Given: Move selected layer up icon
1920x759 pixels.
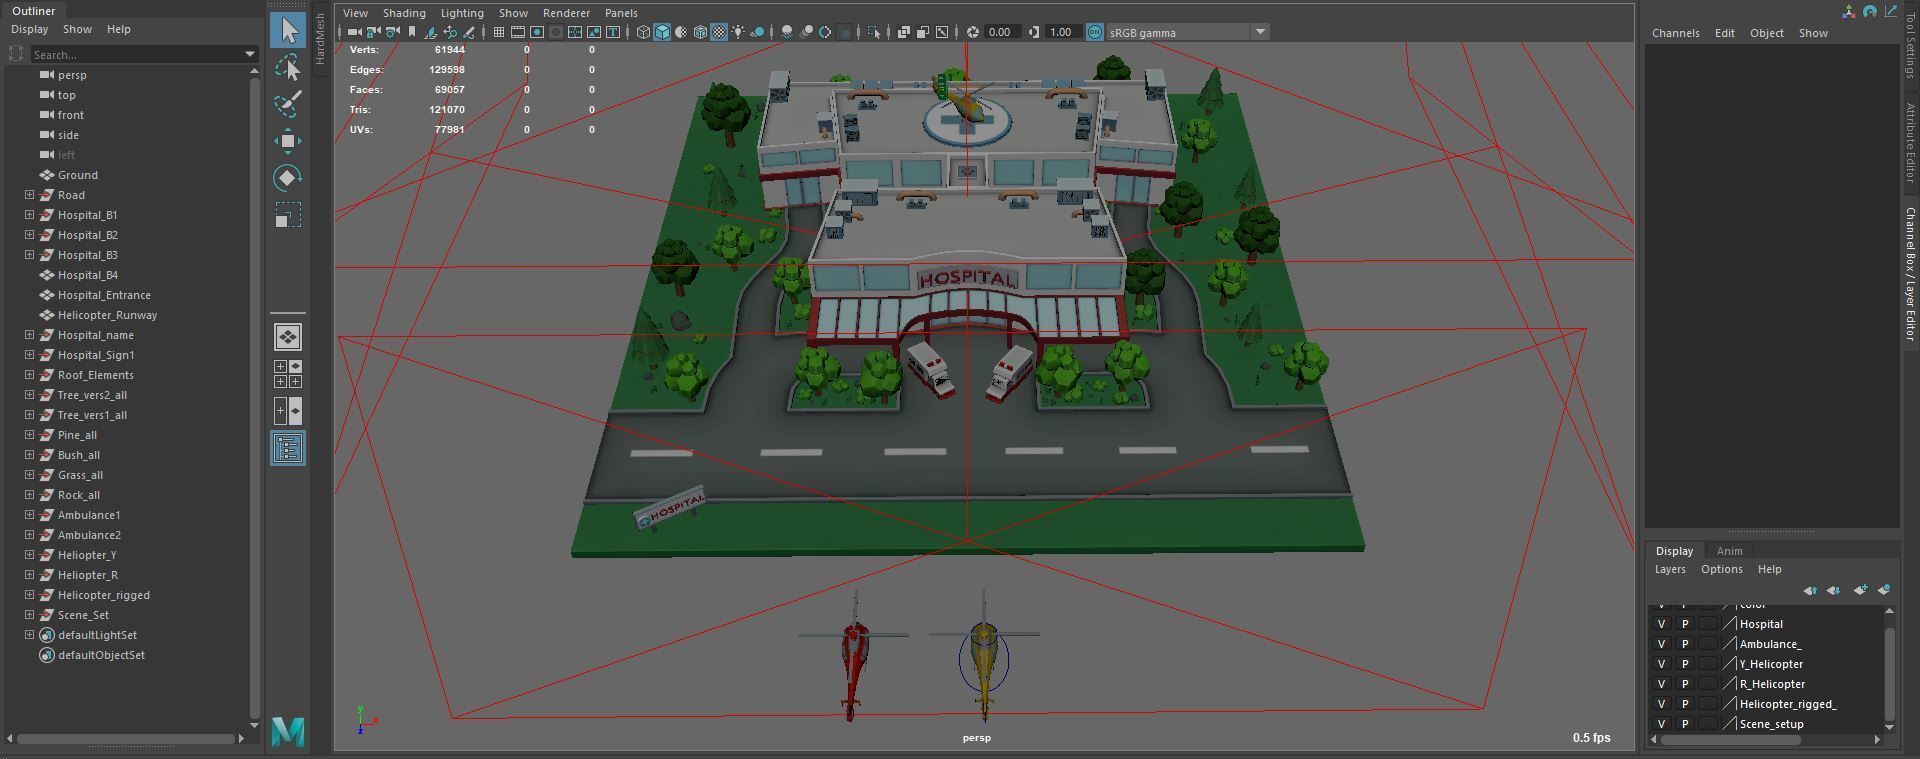Looking at the screenshot, I should point(1810,590).
